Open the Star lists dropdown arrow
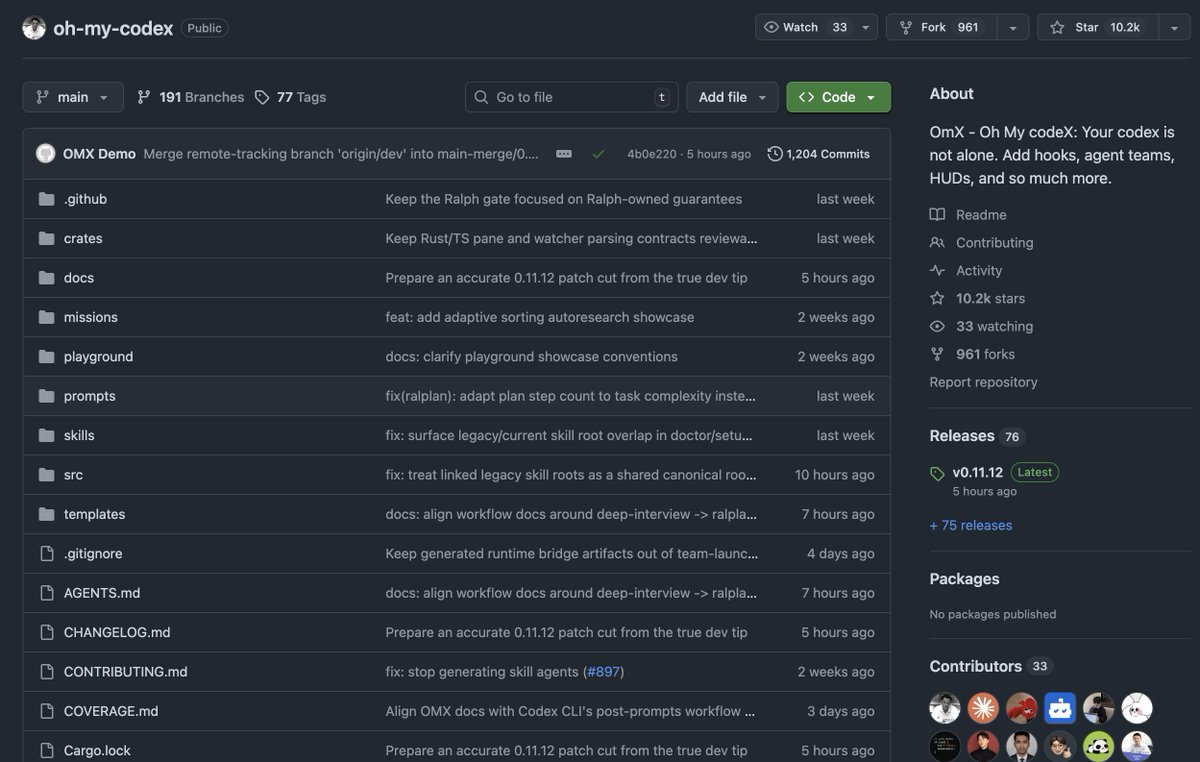The image size is (1200, 762). (1174, 28)
